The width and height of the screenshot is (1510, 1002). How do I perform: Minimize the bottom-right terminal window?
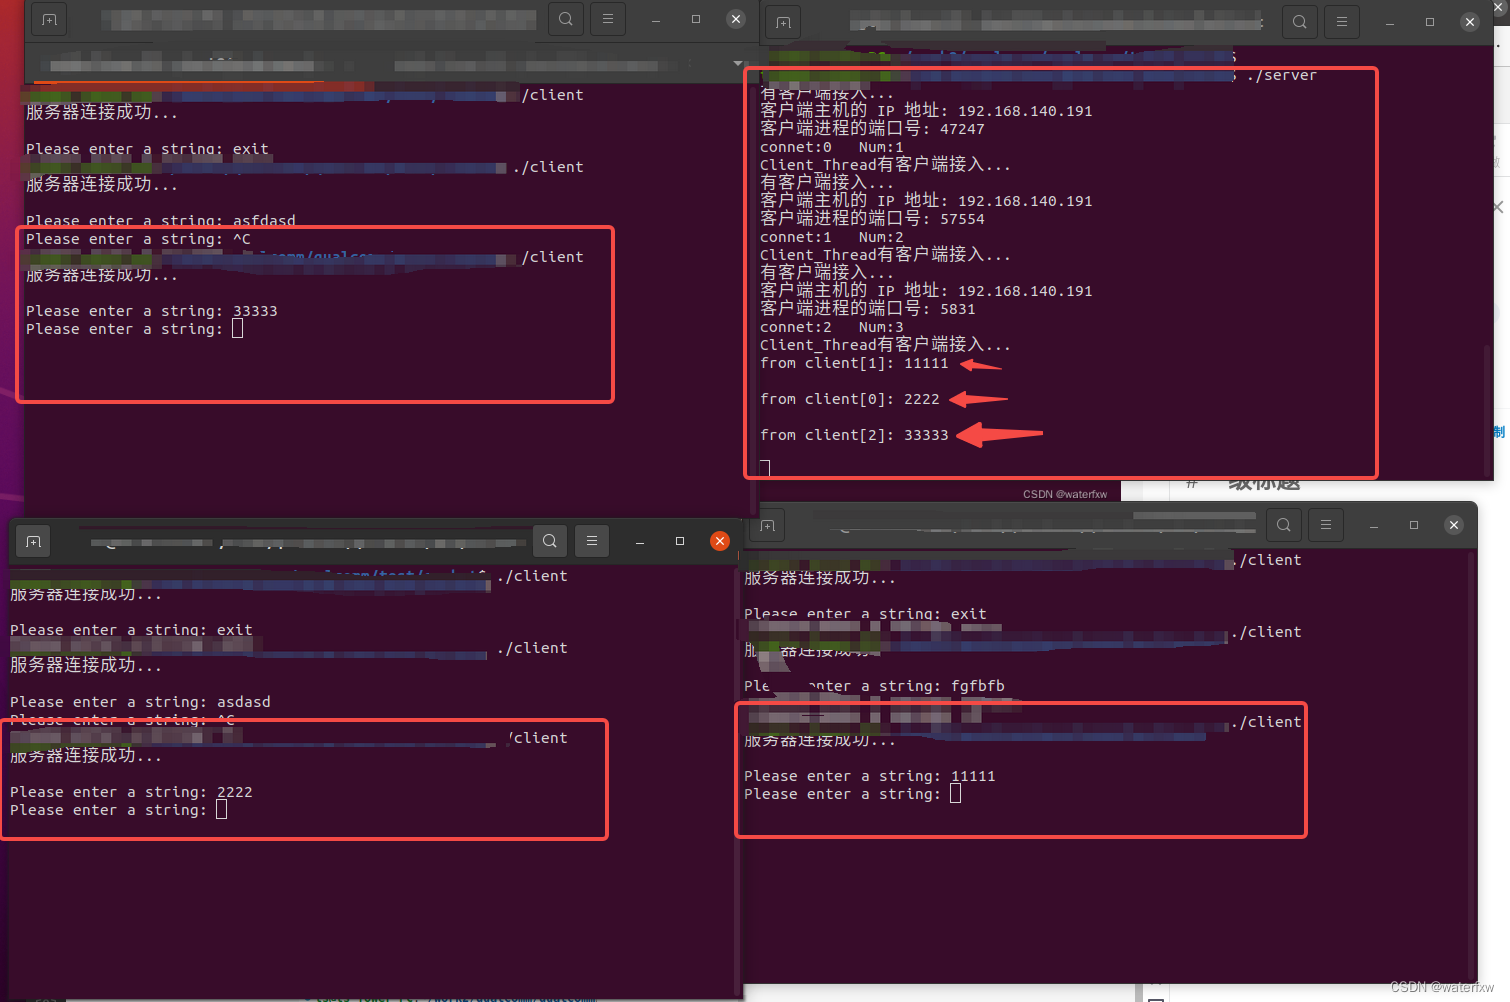click(x=1374, y=526)
